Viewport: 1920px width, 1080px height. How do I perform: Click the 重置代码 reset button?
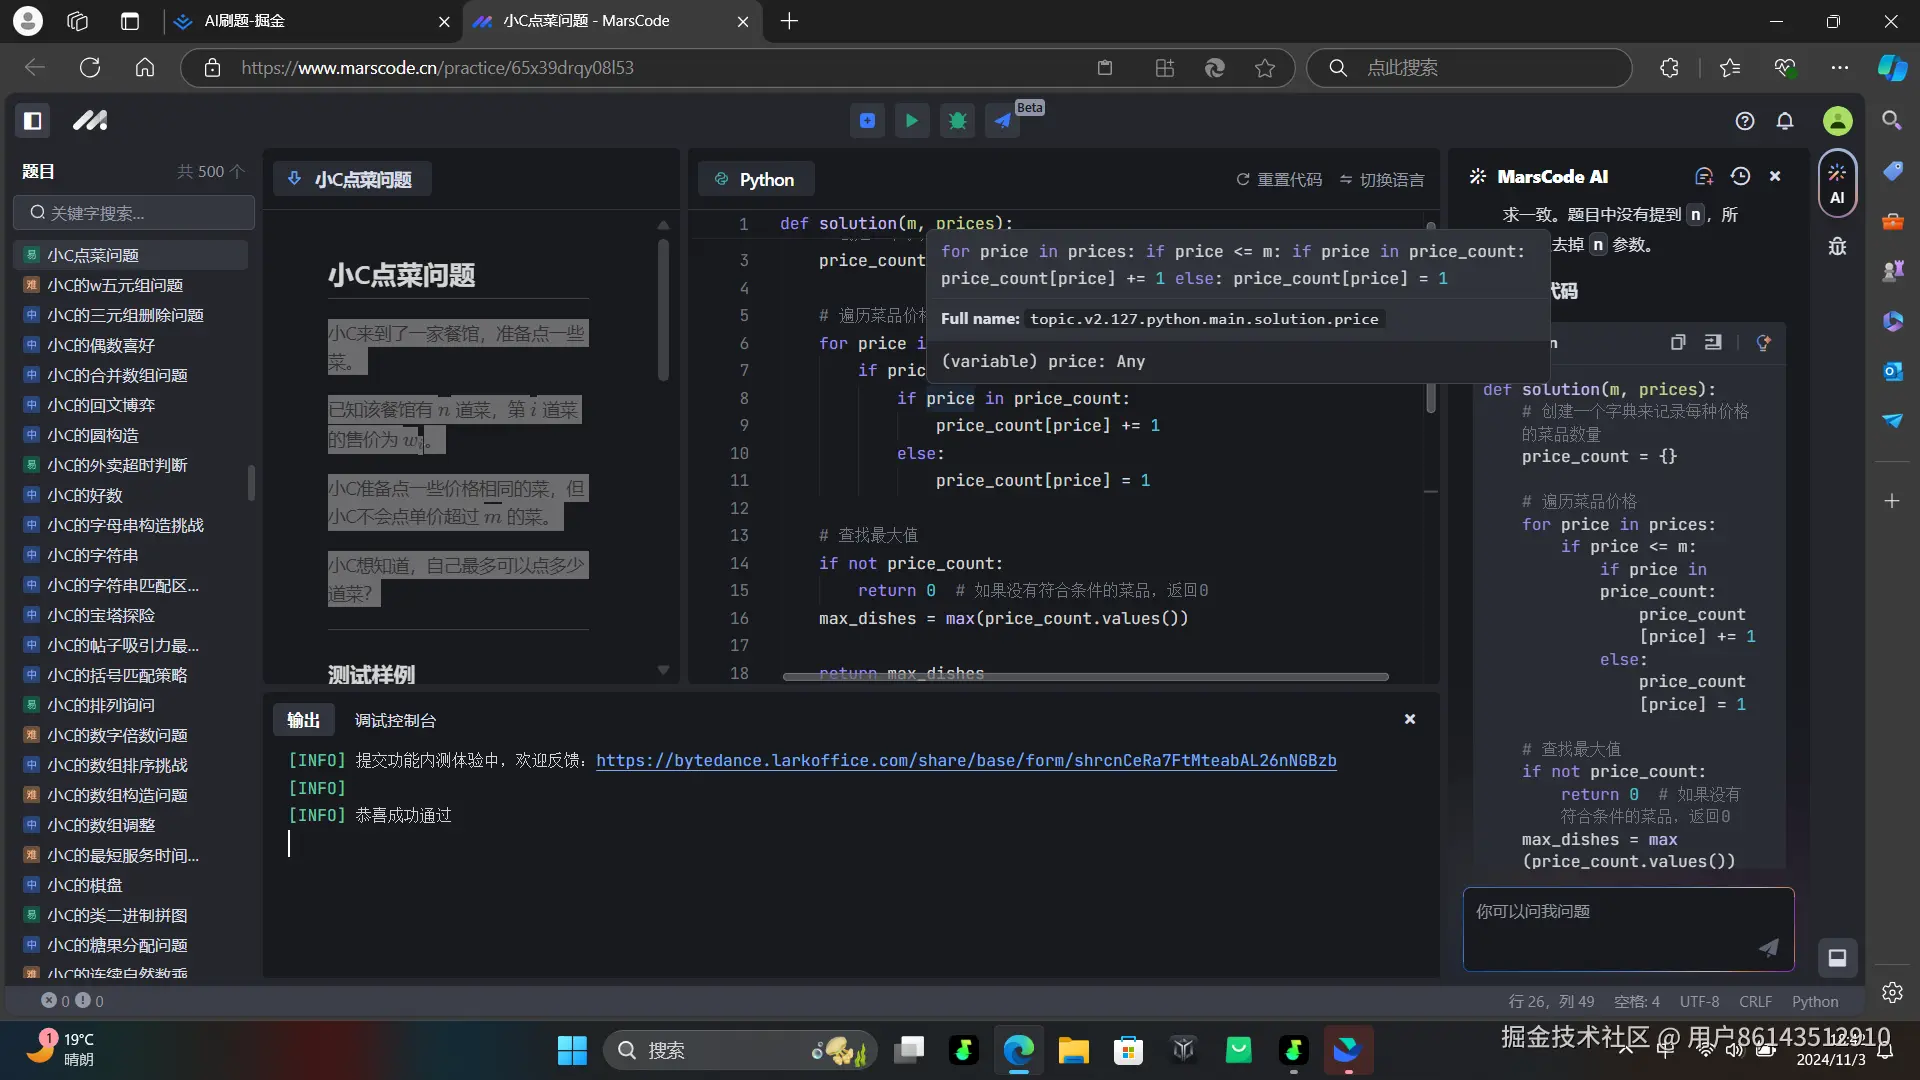(1279, 179)
